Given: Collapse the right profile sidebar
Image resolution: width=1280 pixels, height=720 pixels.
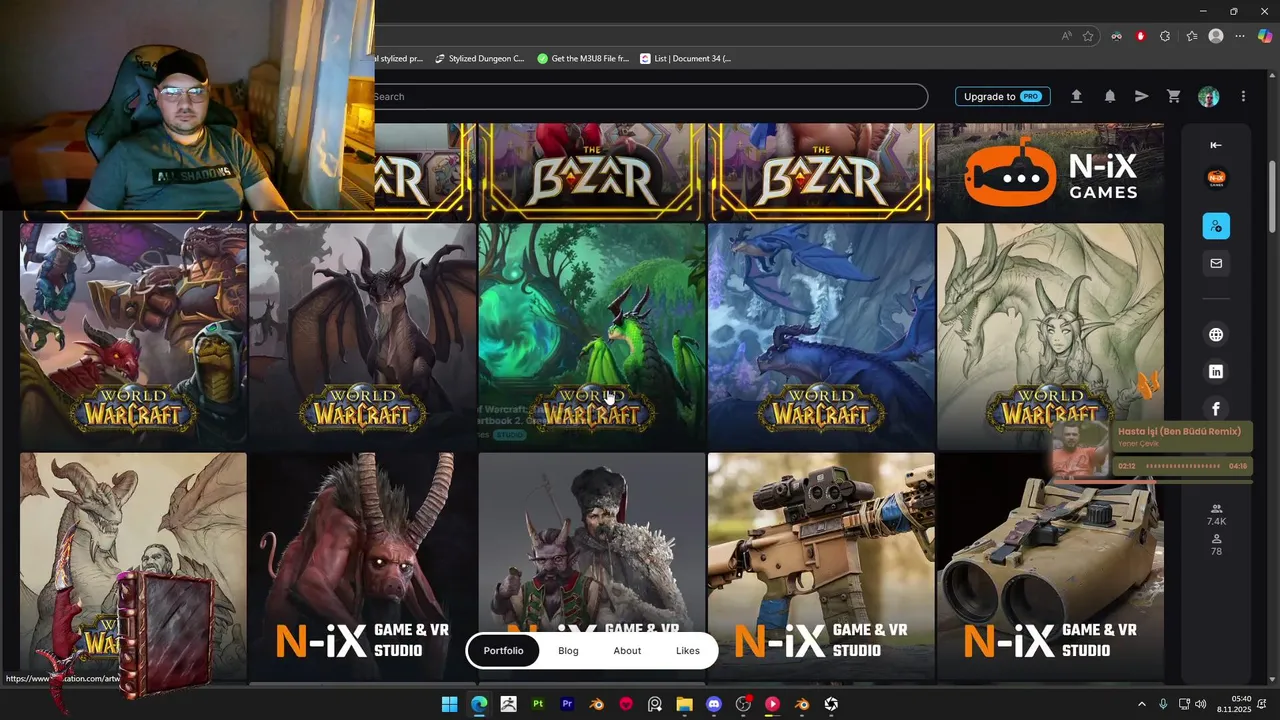Looking at the screenshot, I should 1216,145.
